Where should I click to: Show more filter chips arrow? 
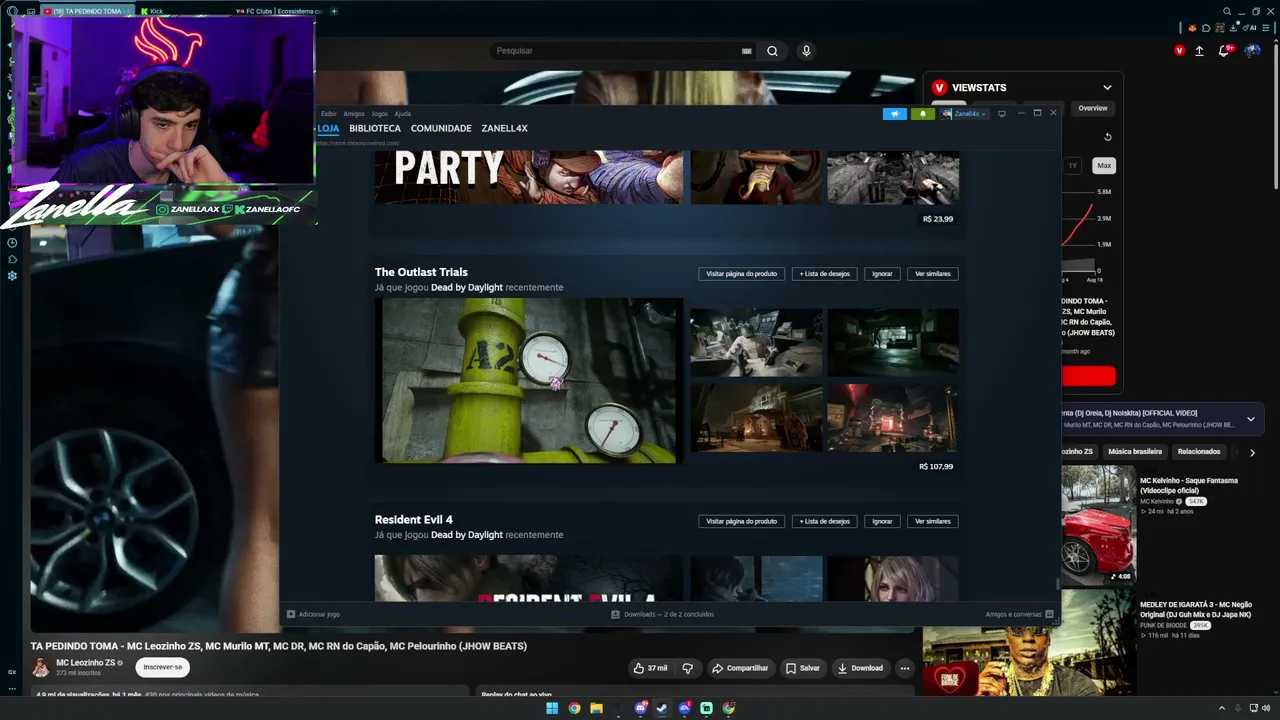[1252, 452]
